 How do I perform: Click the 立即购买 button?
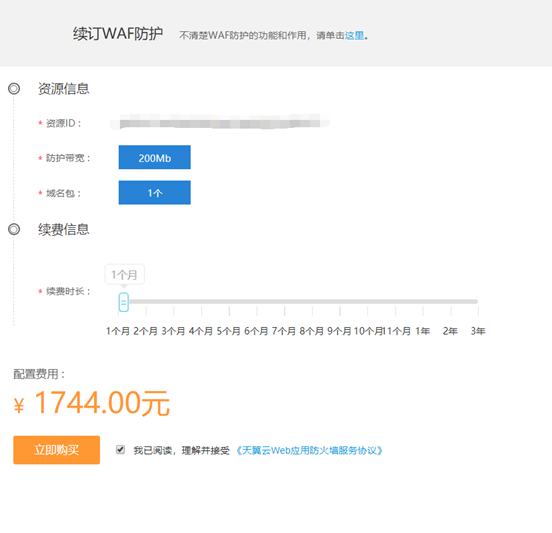(x=57, y=450)
